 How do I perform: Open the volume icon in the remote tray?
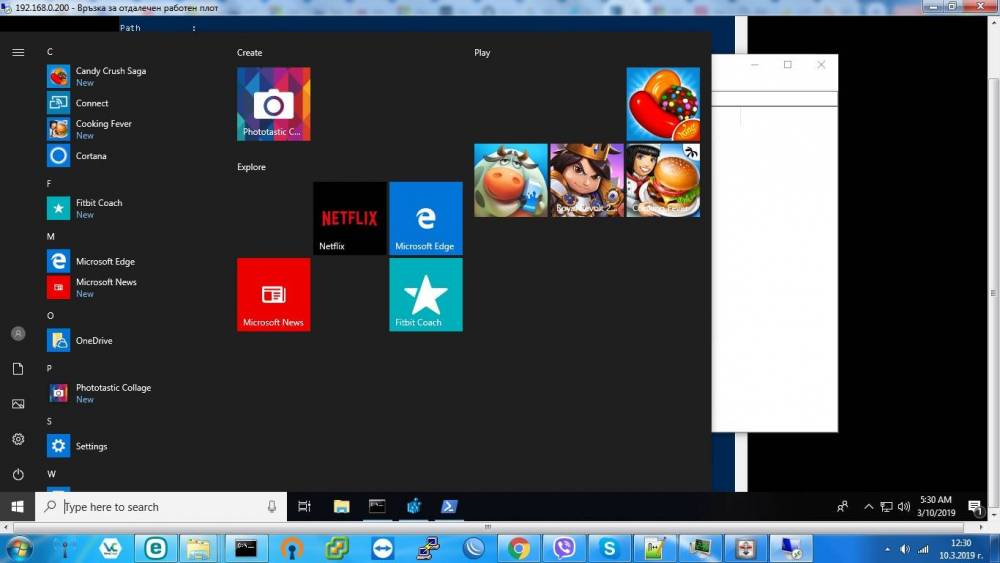904,507
